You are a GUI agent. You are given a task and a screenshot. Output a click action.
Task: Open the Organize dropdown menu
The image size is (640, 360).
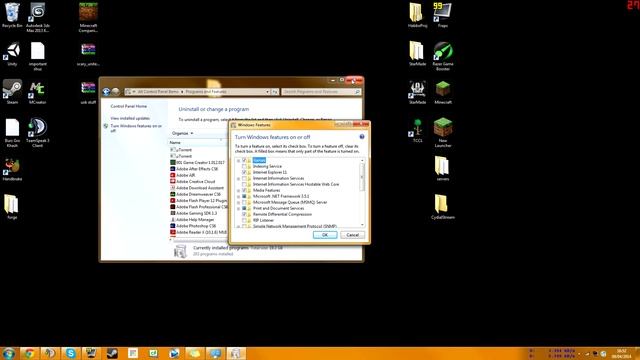(182, 133)
